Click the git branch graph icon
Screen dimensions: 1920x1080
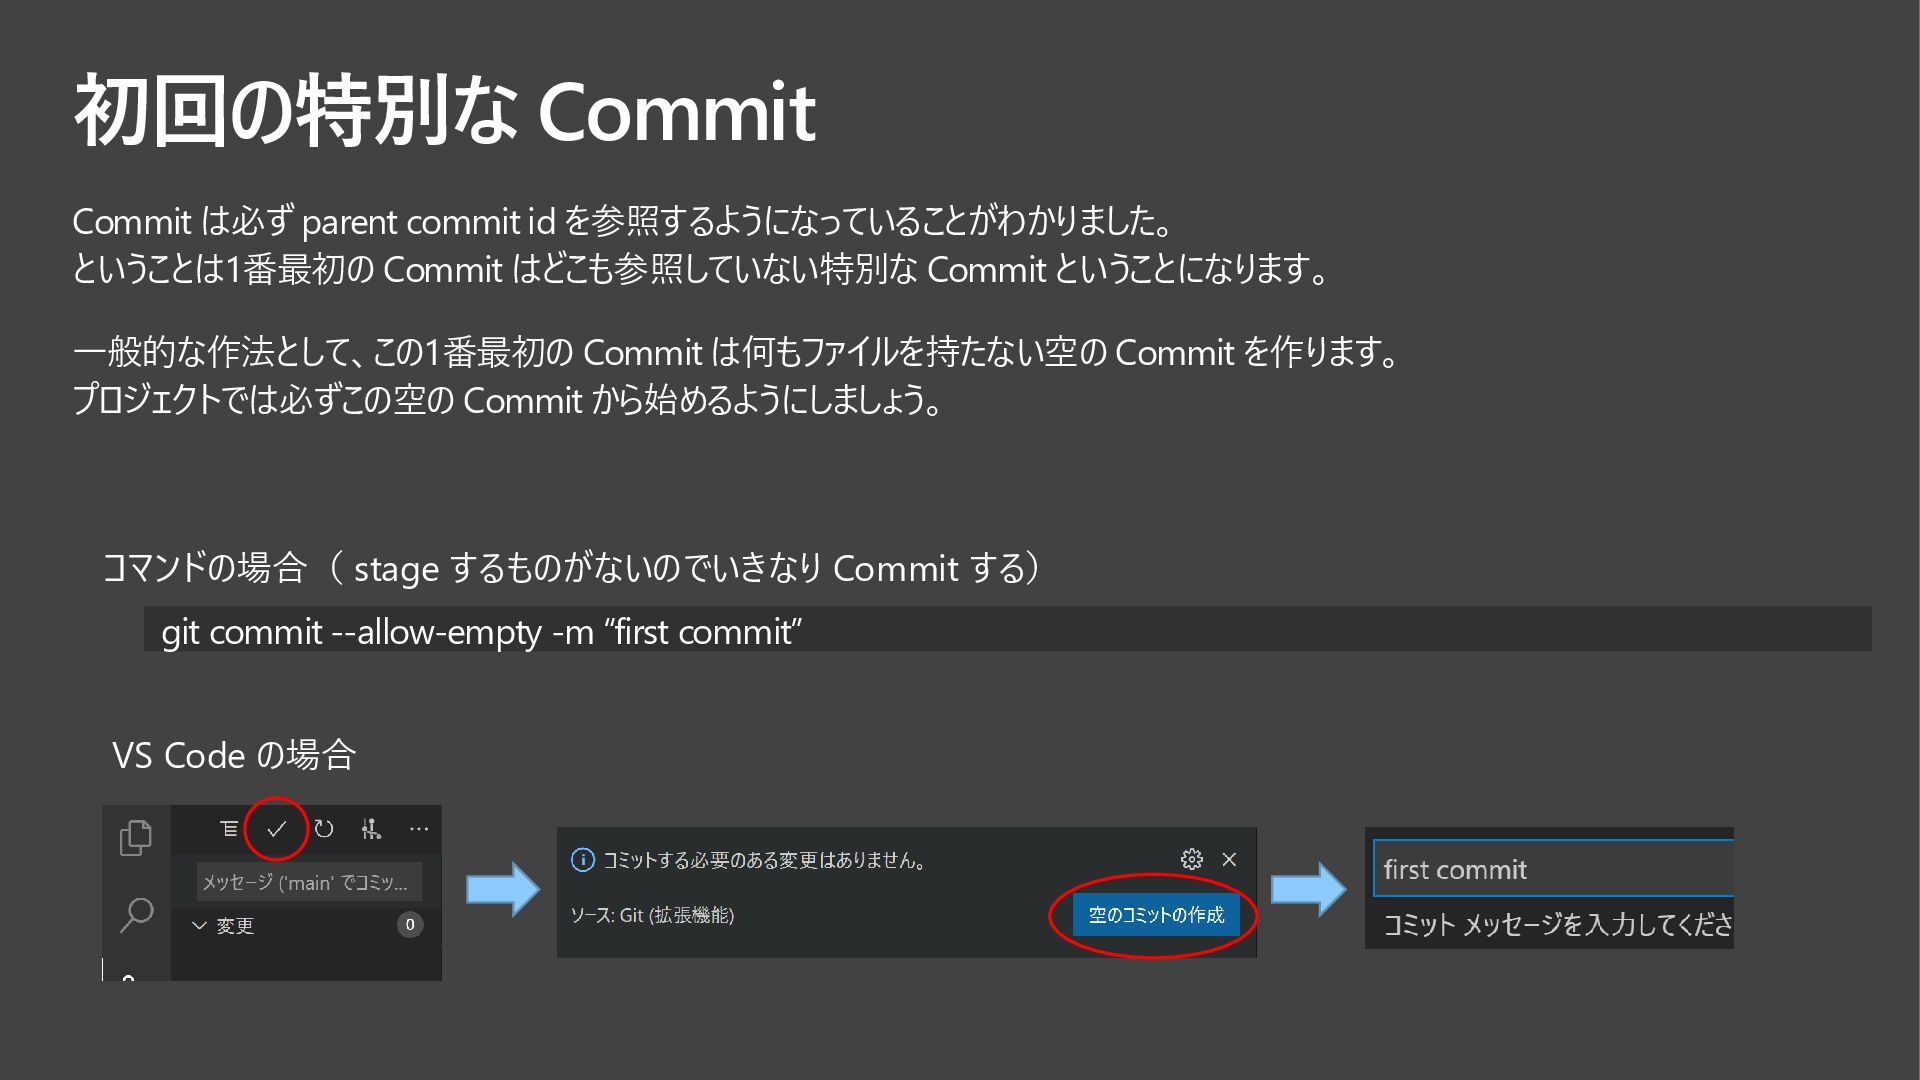371,829
